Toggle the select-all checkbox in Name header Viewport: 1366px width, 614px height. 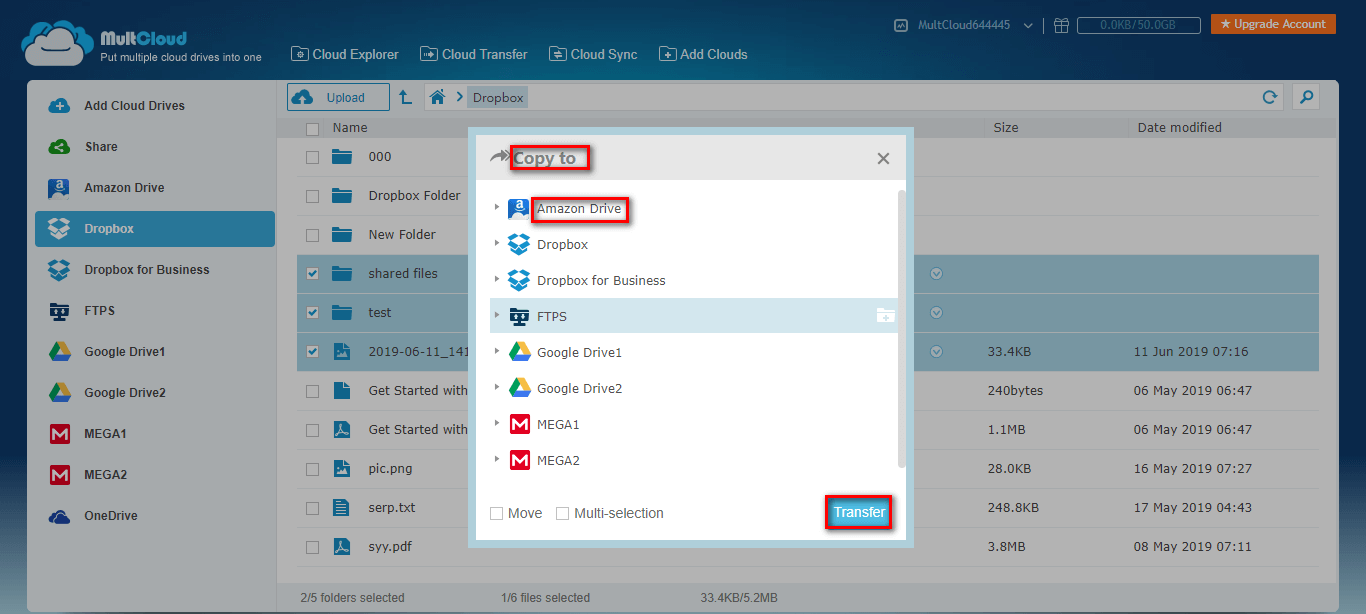[312, 129]
